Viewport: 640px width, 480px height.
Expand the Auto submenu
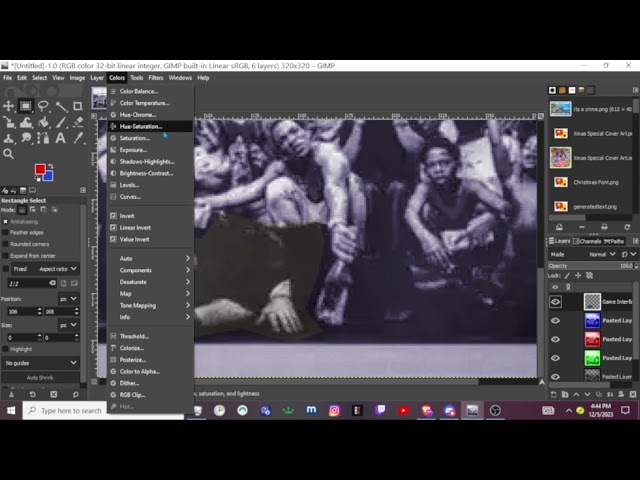(150, 258)
